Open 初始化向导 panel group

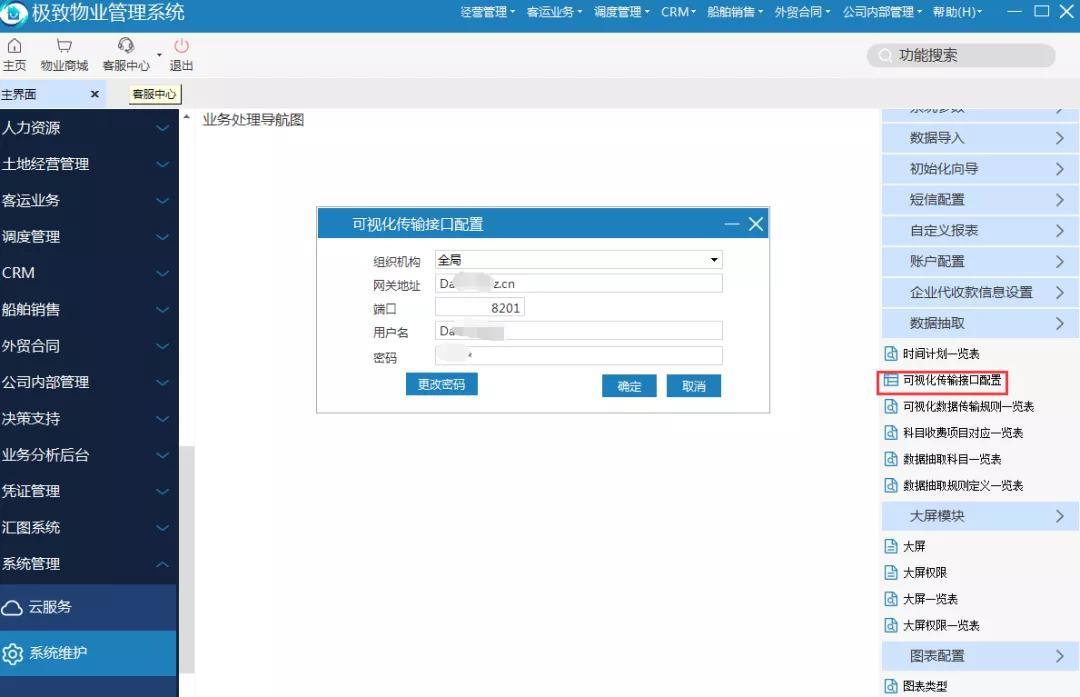[979, 169]
